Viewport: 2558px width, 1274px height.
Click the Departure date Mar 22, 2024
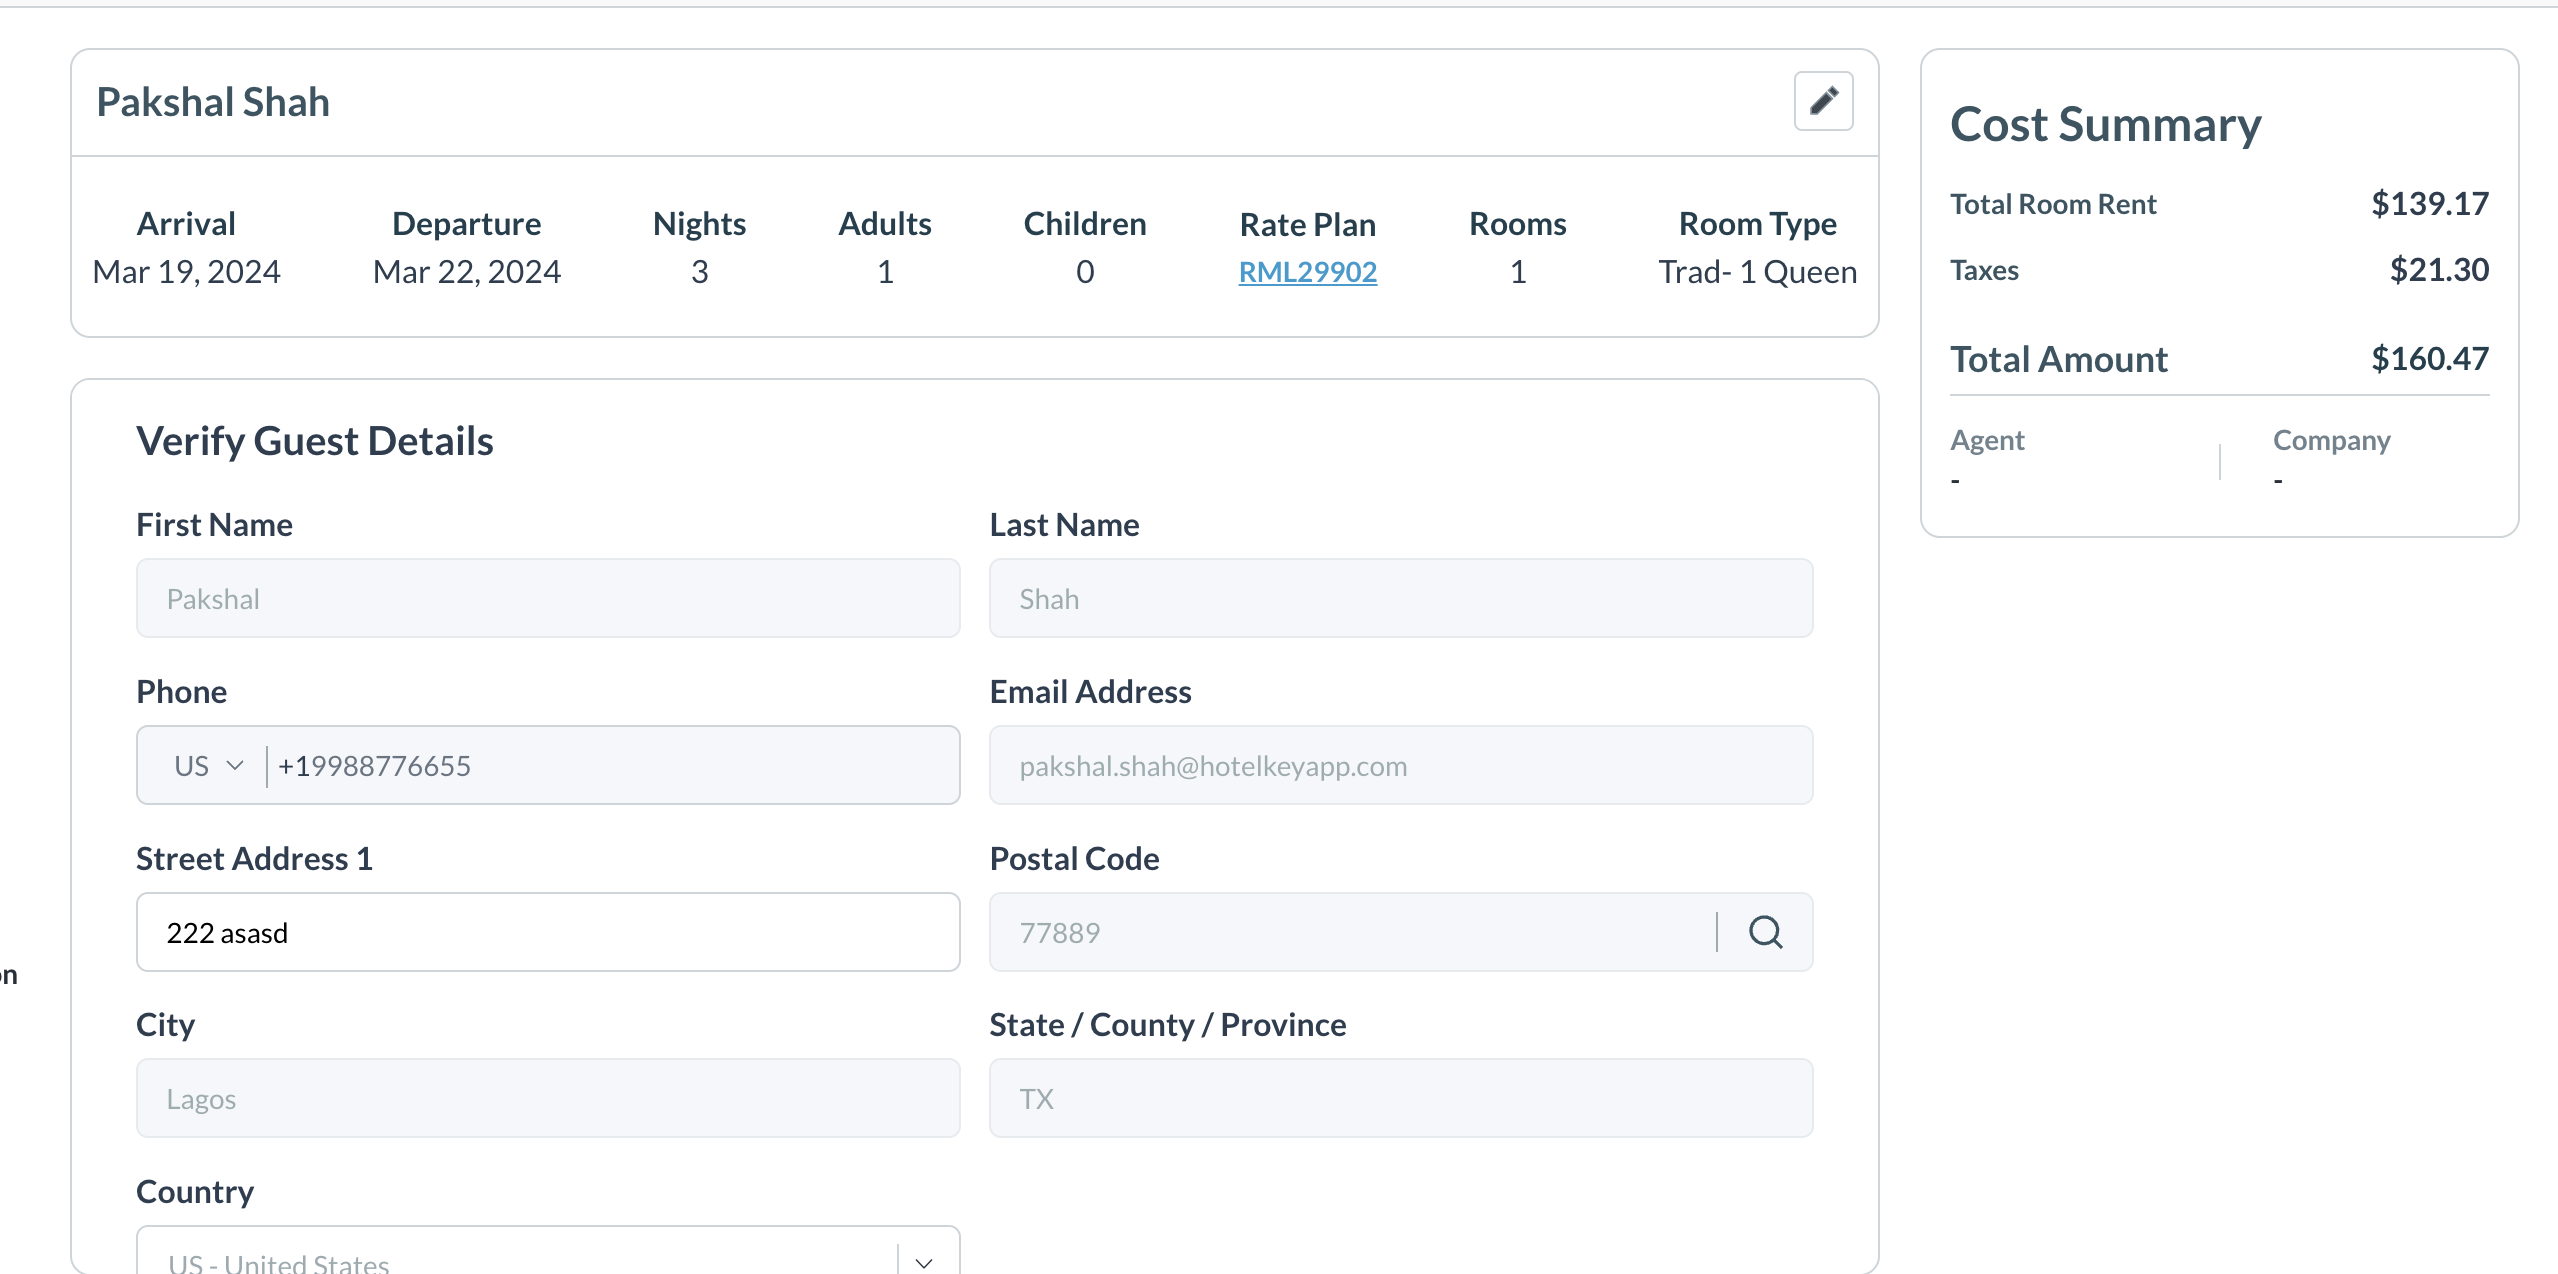[x=466, y=272]
